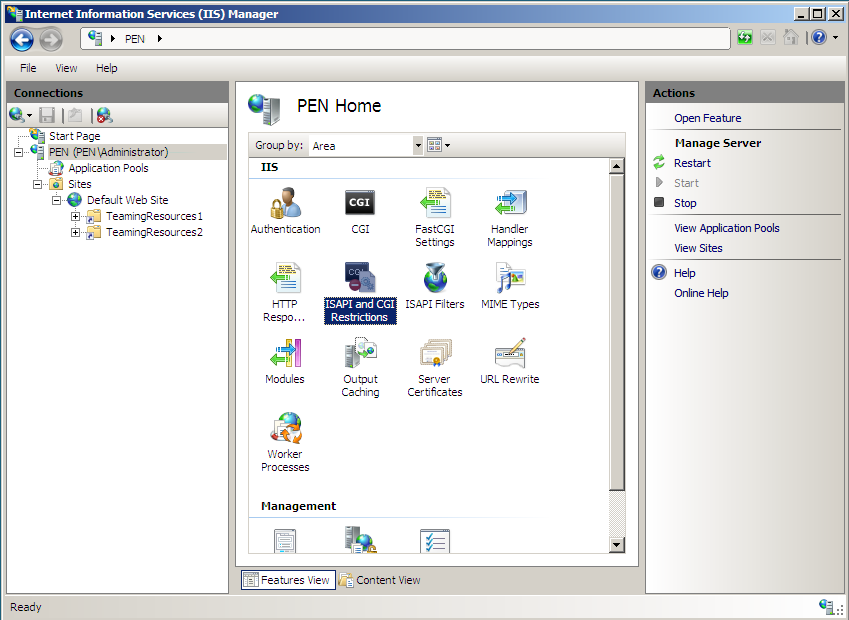
Task: Click View Application Pools link
Action: point(727,228)
